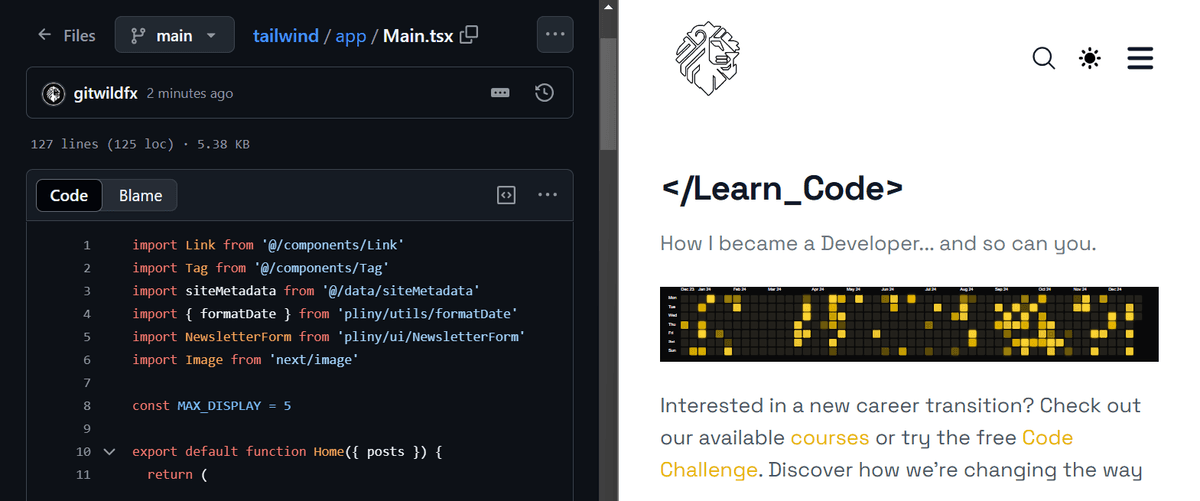The image size is (1200, 501).
Task: Copy the Main.tsx file path
Action: [x=469, y=35]
